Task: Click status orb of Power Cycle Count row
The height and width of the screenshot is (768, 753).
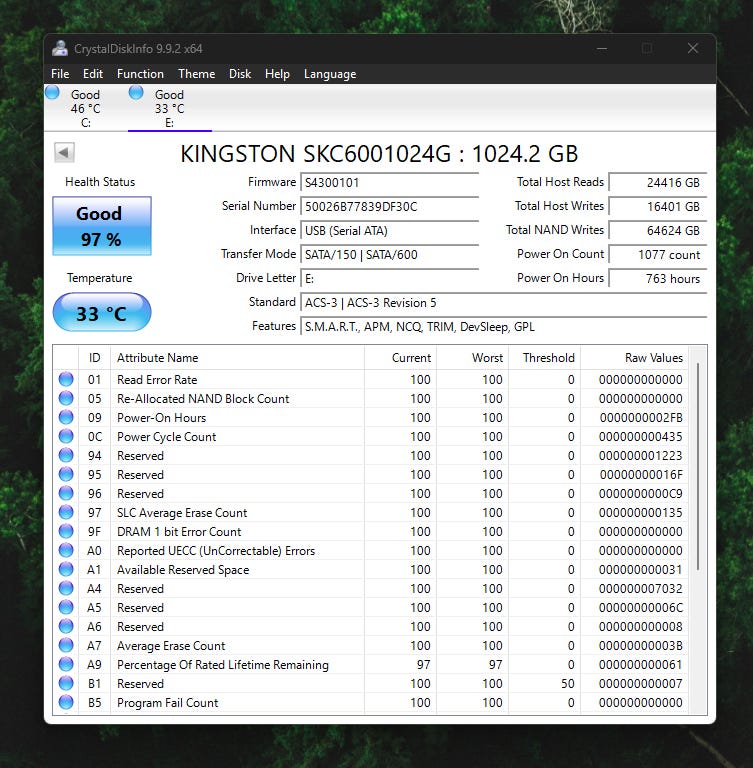Action: point(66,436)
